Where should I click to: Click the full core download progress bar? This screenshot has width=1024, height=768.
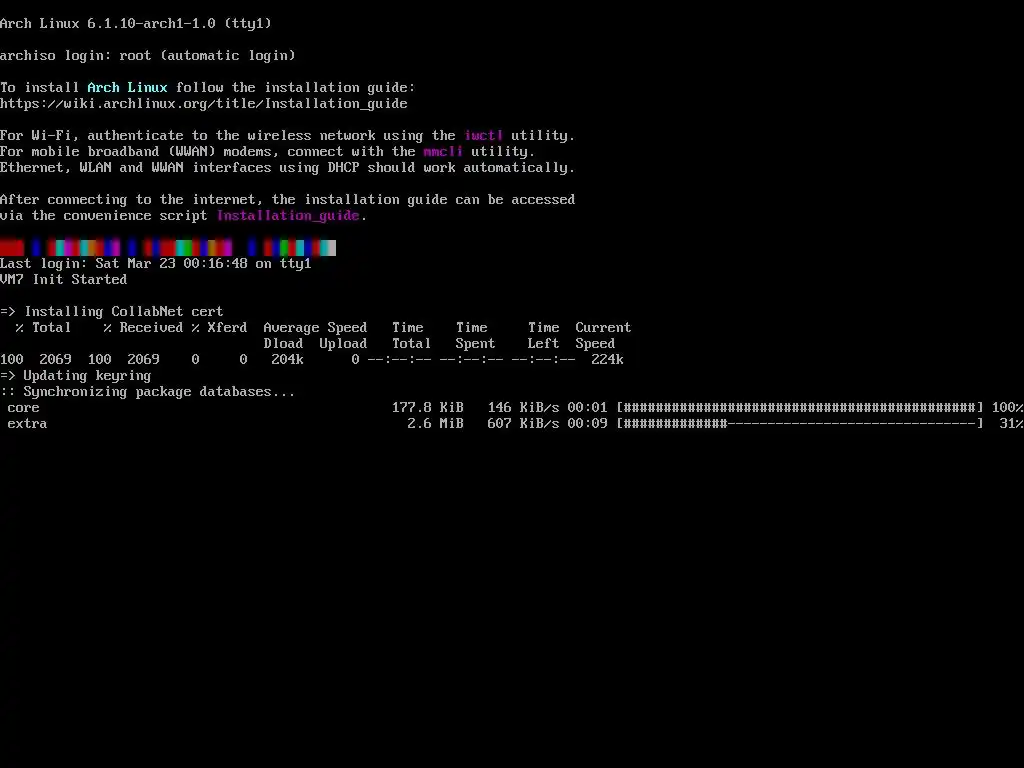800,408
